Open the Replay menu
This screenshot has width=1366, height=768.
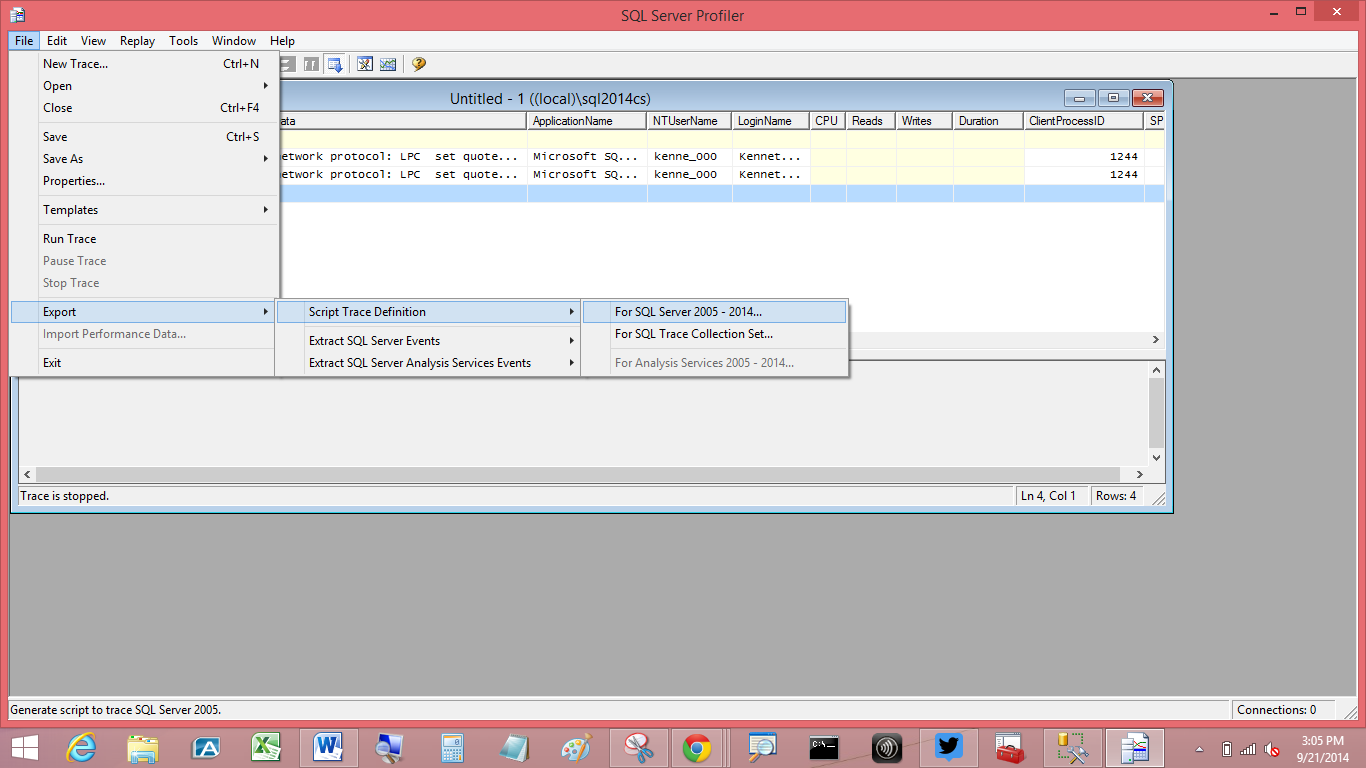point(137,41)
